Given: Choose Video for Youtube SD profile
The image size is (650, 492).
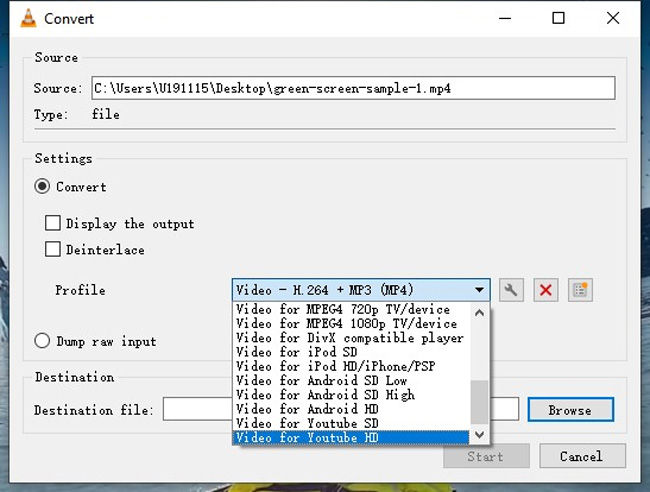Looking at the screenshot, I should point(351,423).
